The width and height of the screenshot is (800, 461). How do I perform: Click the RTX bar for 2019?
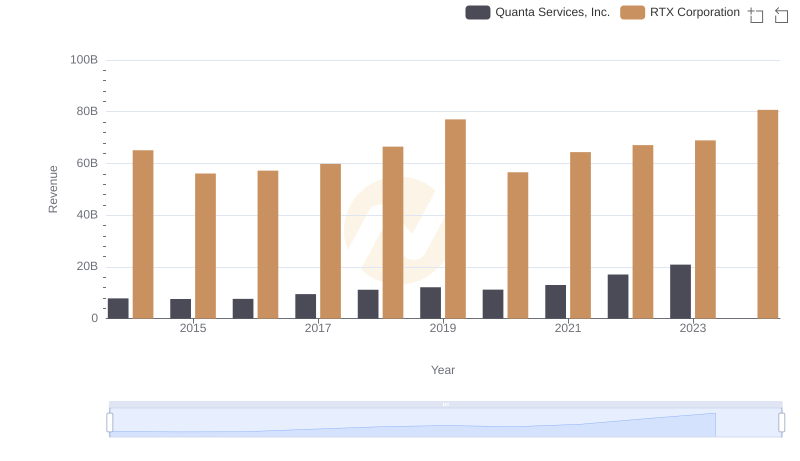coord(455,219)
